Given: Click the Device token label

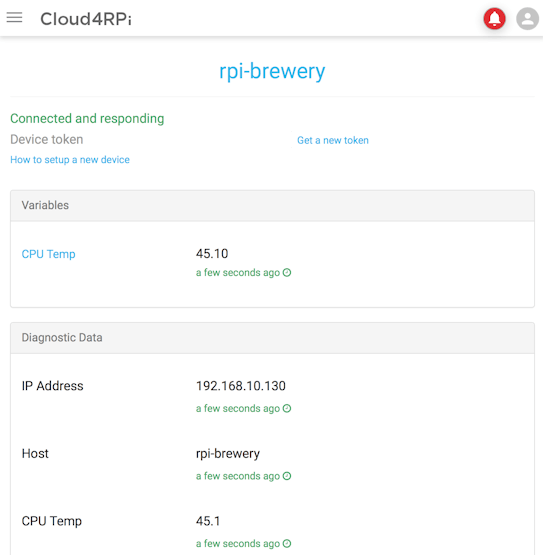Looking at the screenshot, I should pos(47,139).
